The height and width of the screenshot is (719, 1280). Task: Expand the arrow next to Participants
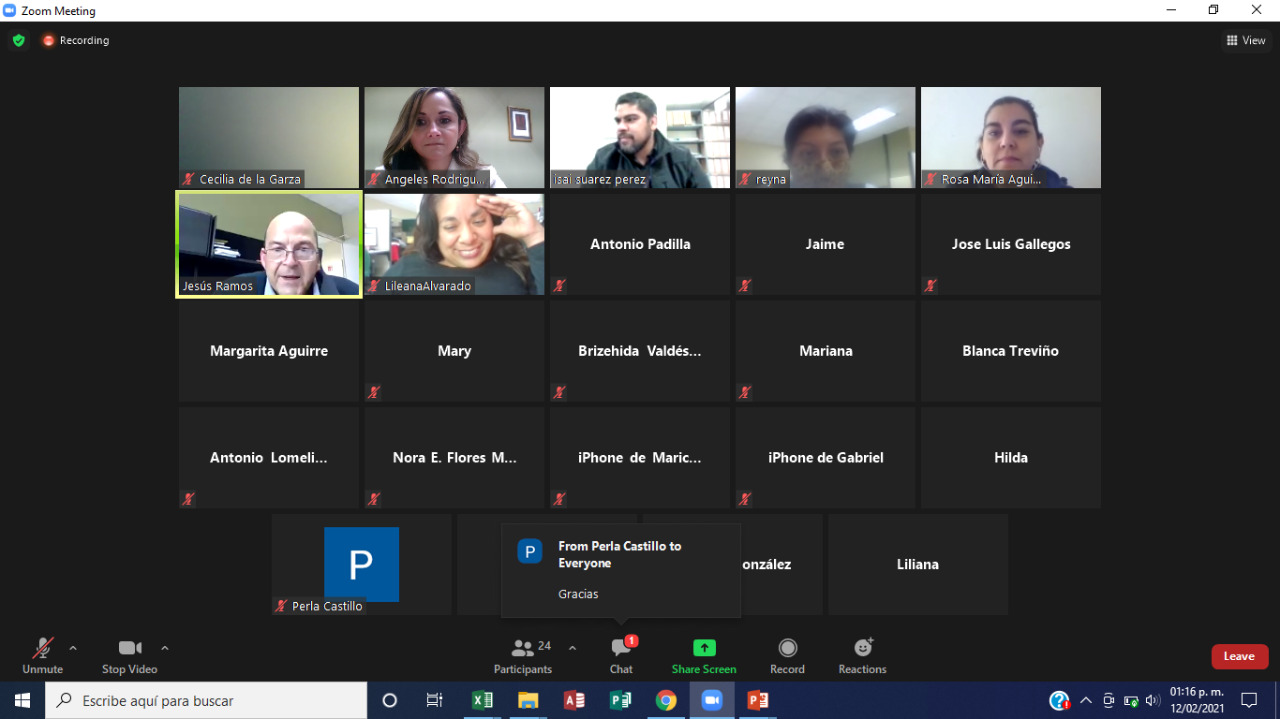click(572, 648)
